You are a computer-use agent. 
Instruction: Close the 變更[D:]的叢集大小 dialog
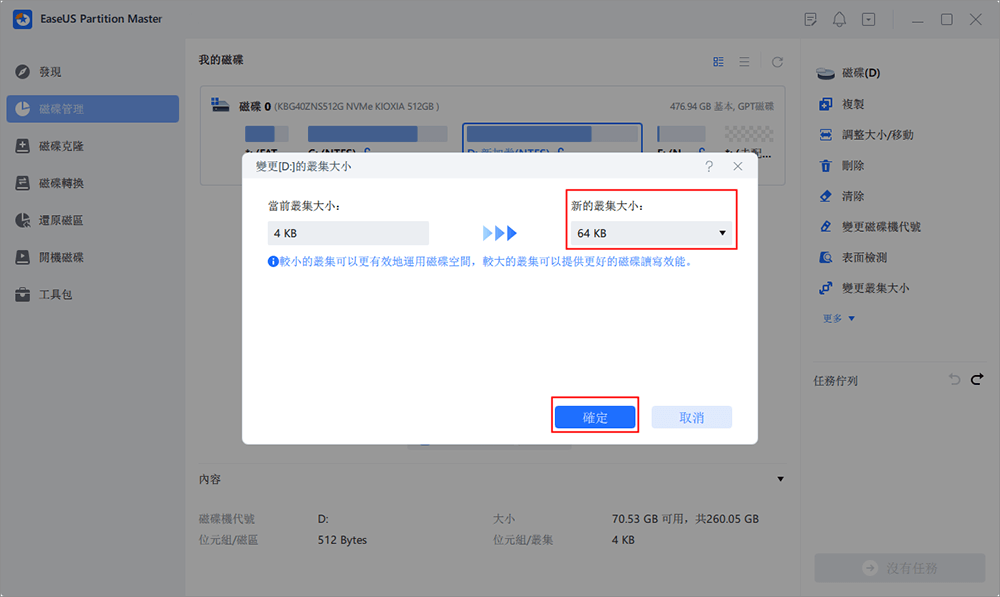[738, 166]
